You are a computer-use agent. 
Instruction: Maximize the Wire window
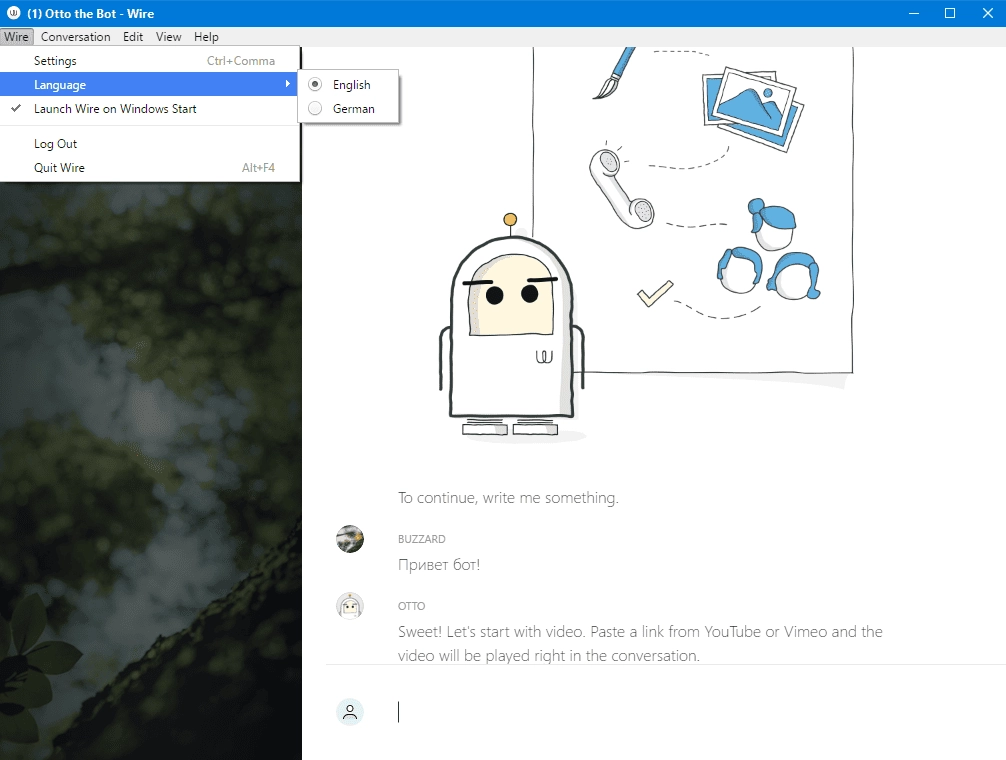click(950, 13)
